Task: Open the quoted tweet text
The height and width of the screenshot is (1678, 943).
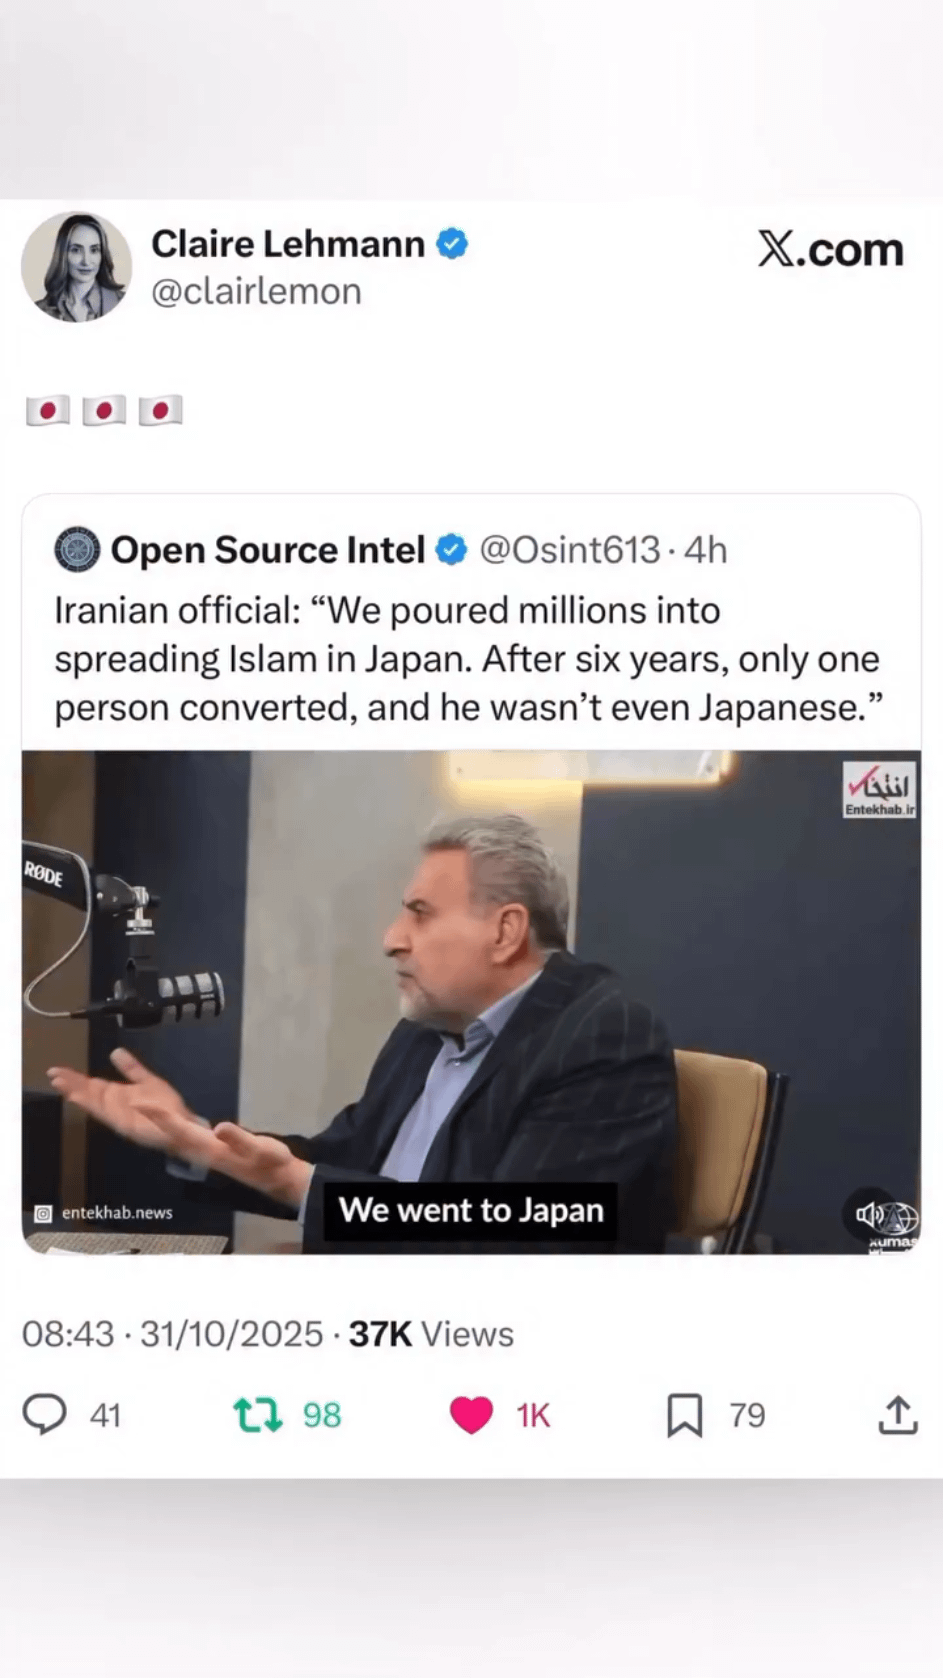Action: [468, 659]
